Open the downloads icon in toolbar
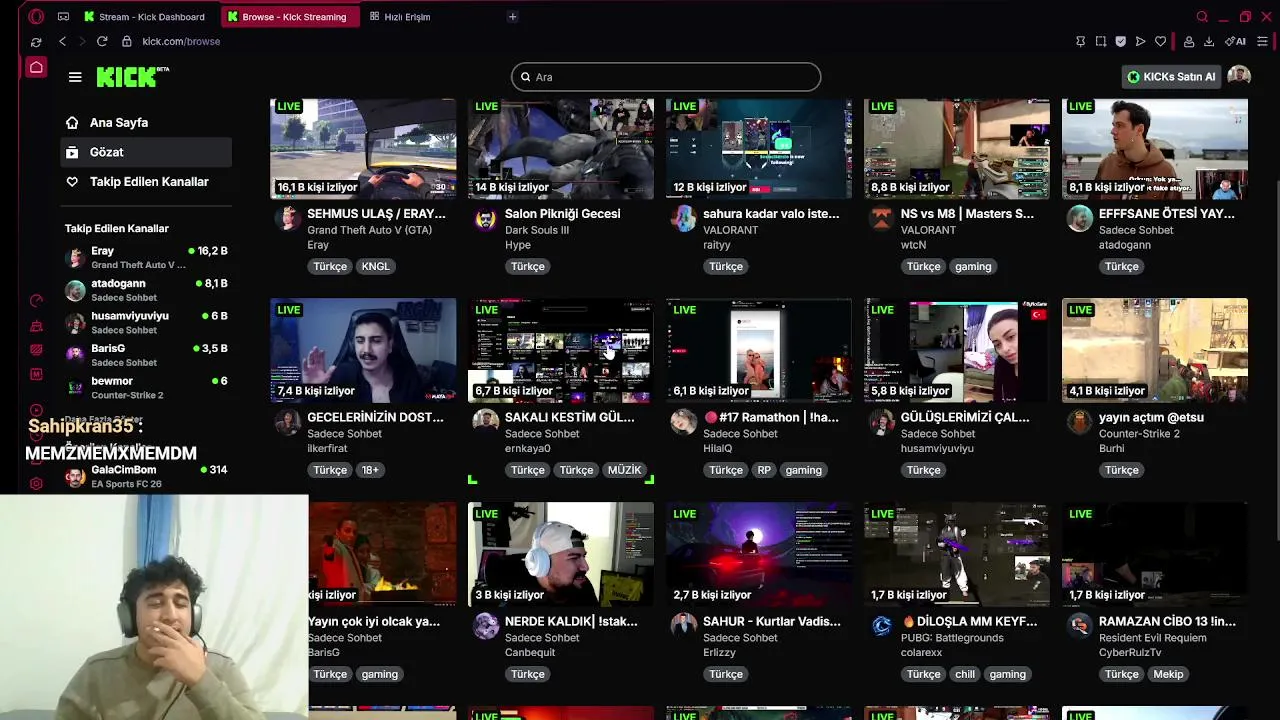The width and height of the screenshot is (1280, 720). coord(1209,41)
